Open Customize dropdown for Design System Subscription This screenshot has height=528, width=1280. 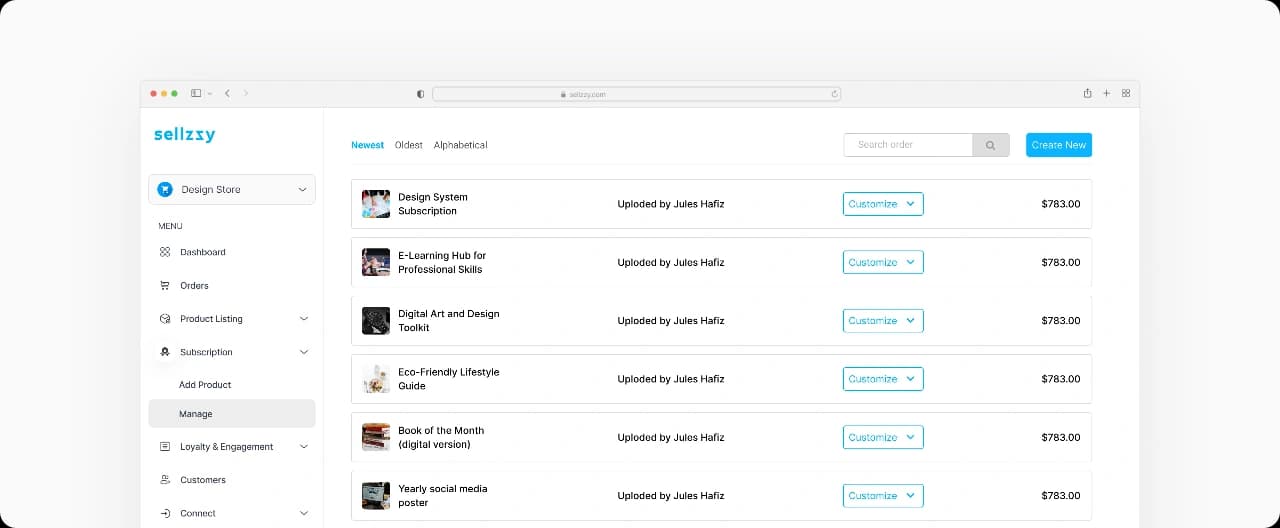point(883,204)
